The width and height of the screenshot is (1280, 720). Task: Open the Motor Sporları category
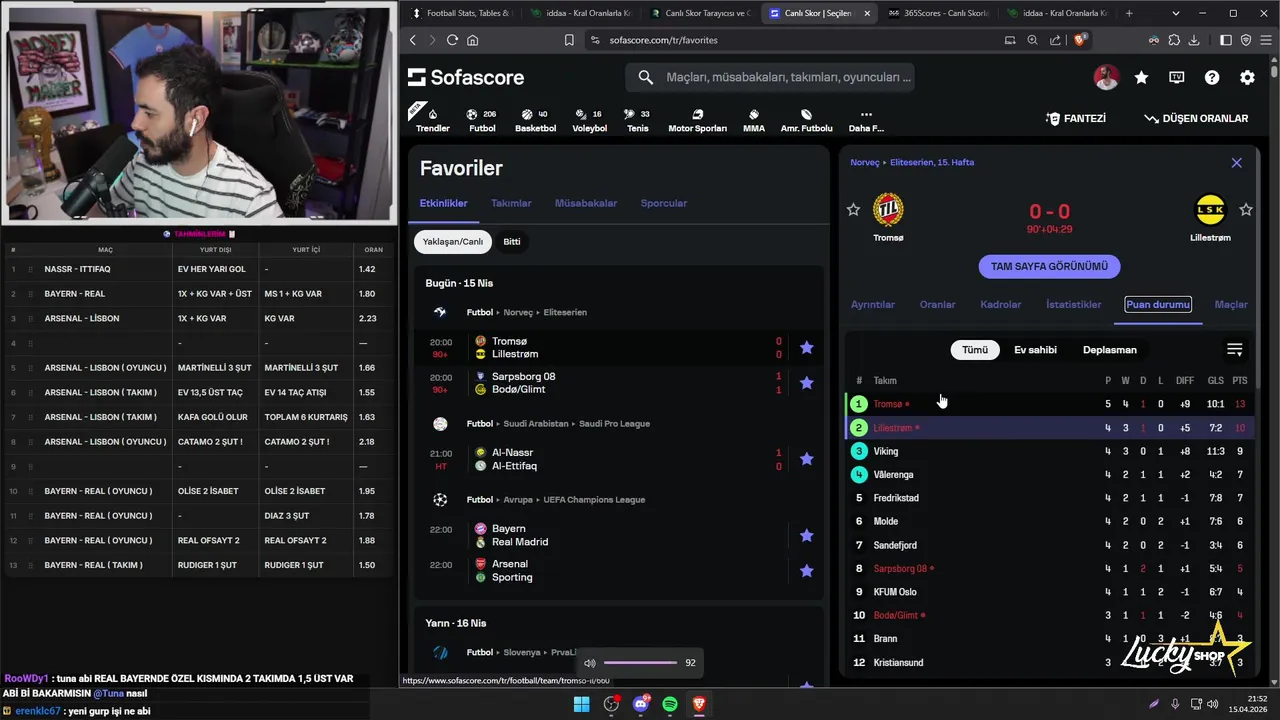coord(697,120)
